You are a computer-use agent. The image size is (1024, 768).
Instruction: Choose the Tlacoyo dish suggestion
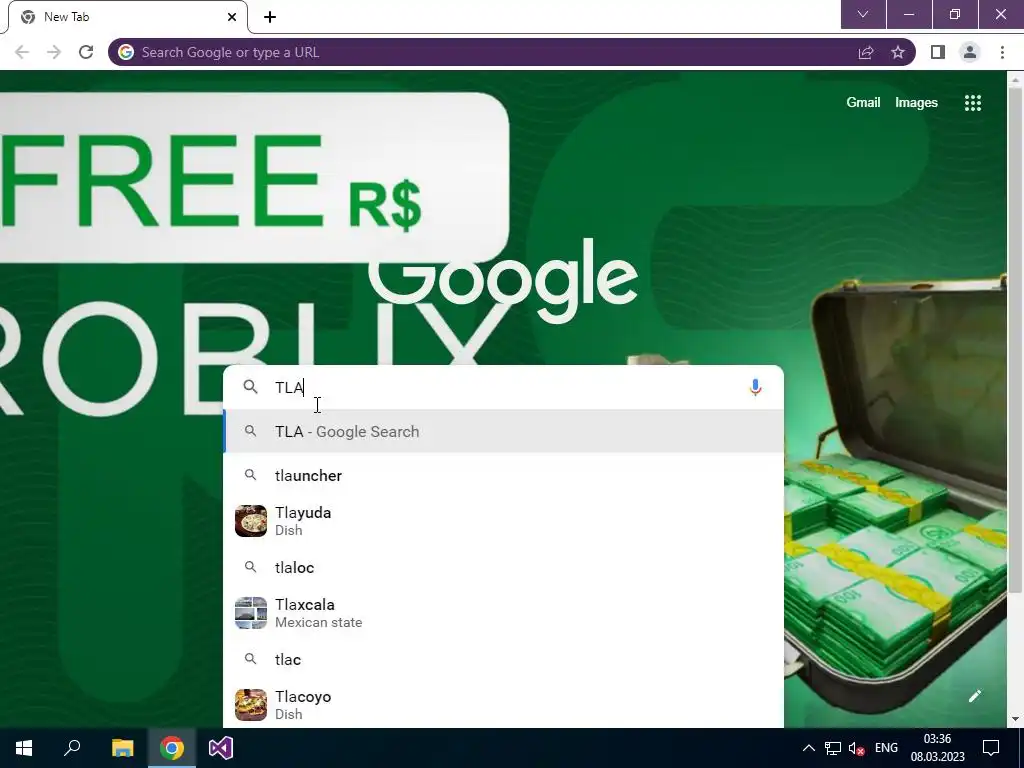(x=504, y=705)
